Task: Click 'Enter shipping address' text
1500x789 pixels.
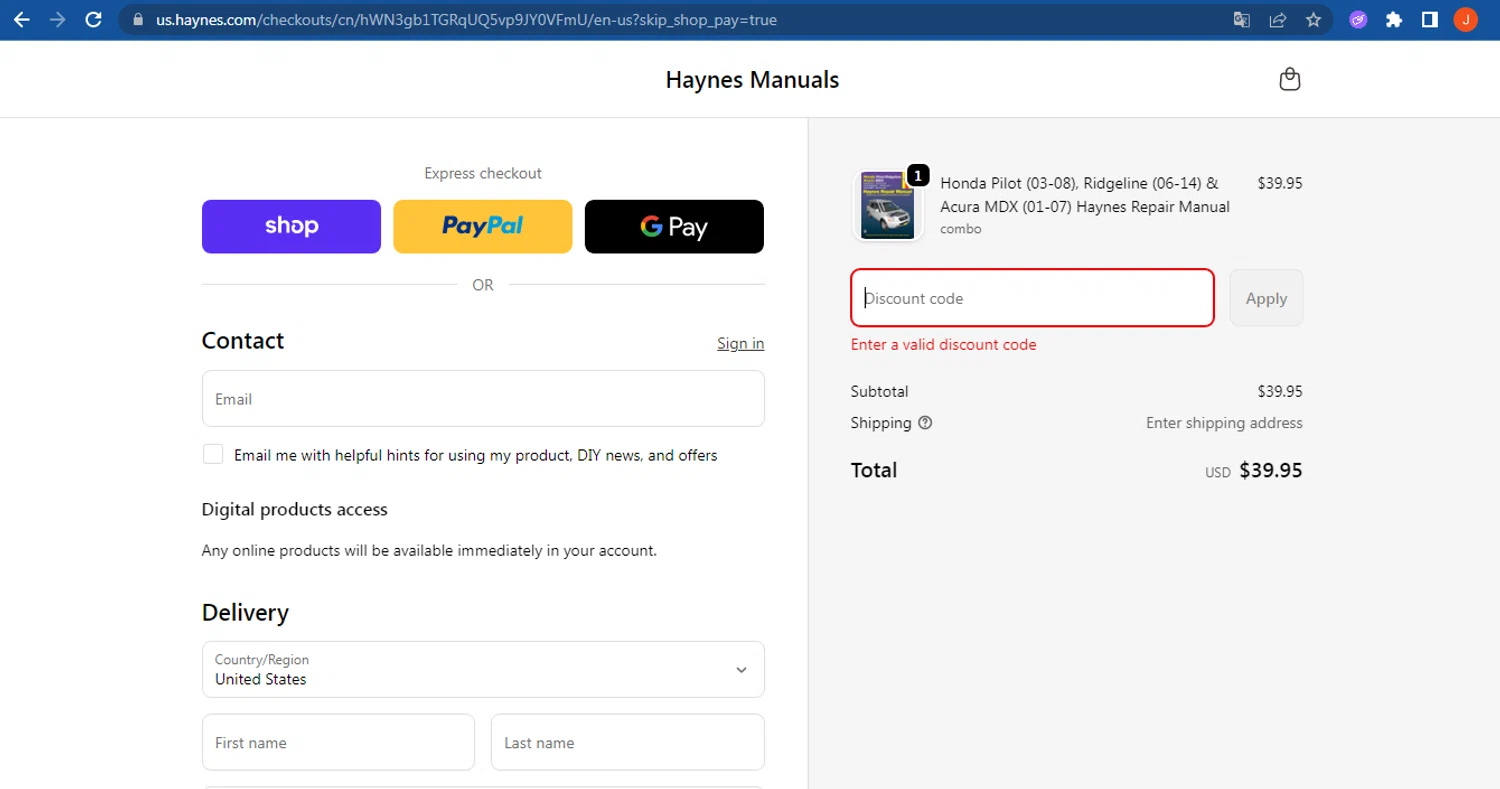Action: click(x=1224, y=423)
